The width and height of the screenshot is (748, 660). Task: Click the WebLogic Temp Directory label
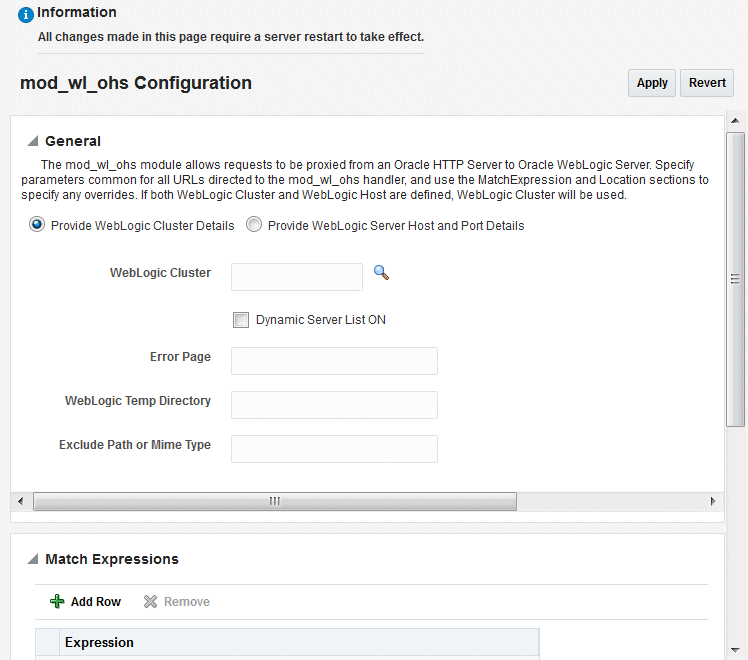(x=138, y=401)
